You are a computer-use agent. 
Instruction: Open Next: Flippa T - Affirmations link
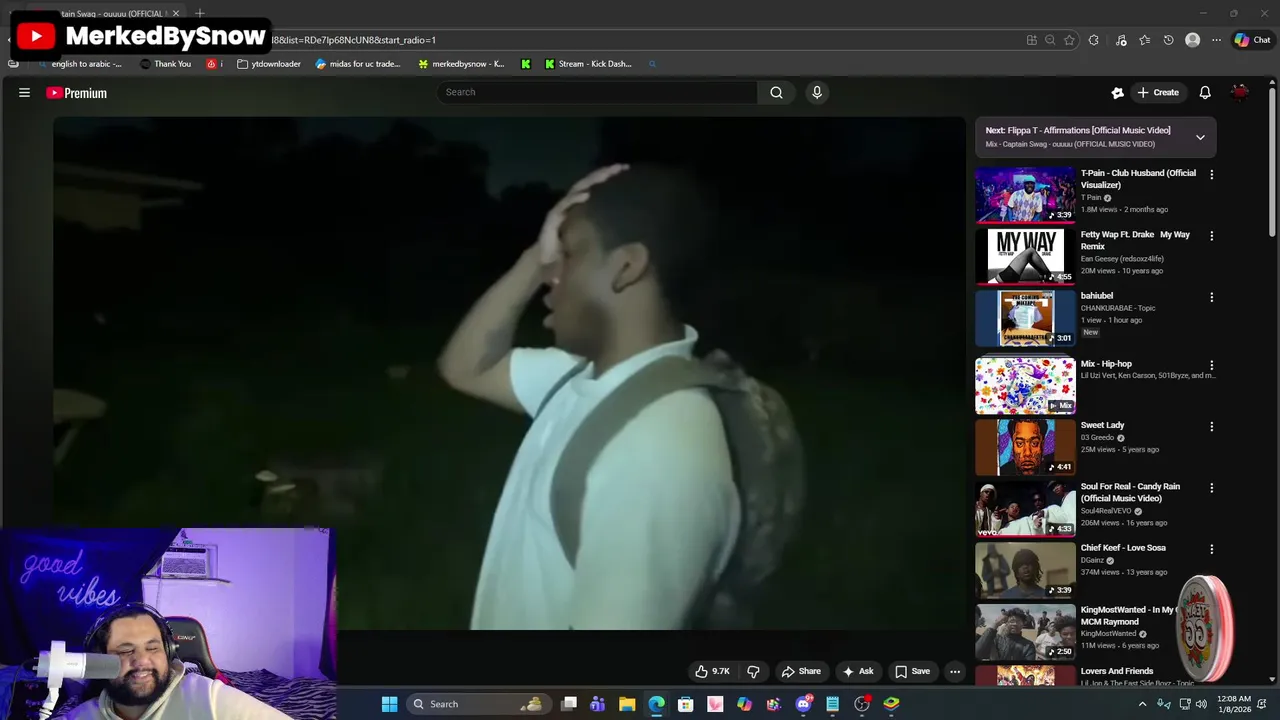click(x=1078, y=130)
